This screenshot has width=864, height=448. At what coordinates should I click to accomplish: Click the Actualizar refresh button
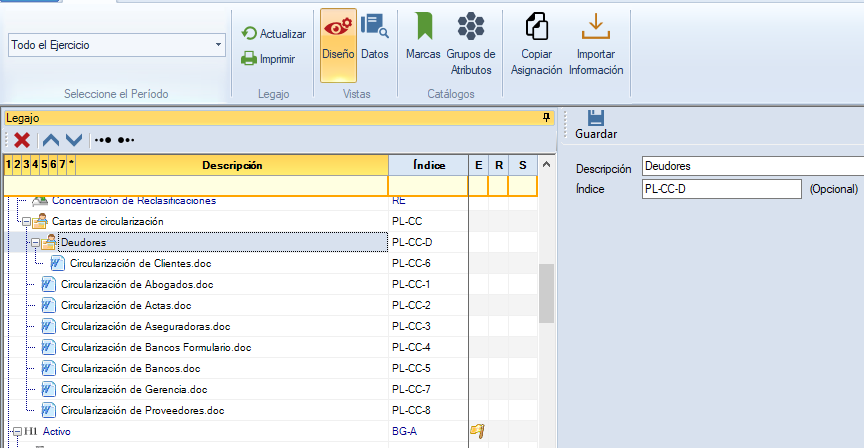(x=273, y=34)
